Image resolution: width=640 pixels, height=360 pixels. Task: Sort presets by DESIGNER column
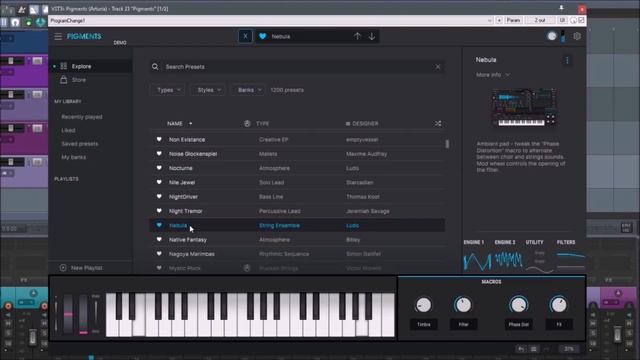tap(362, 124)
